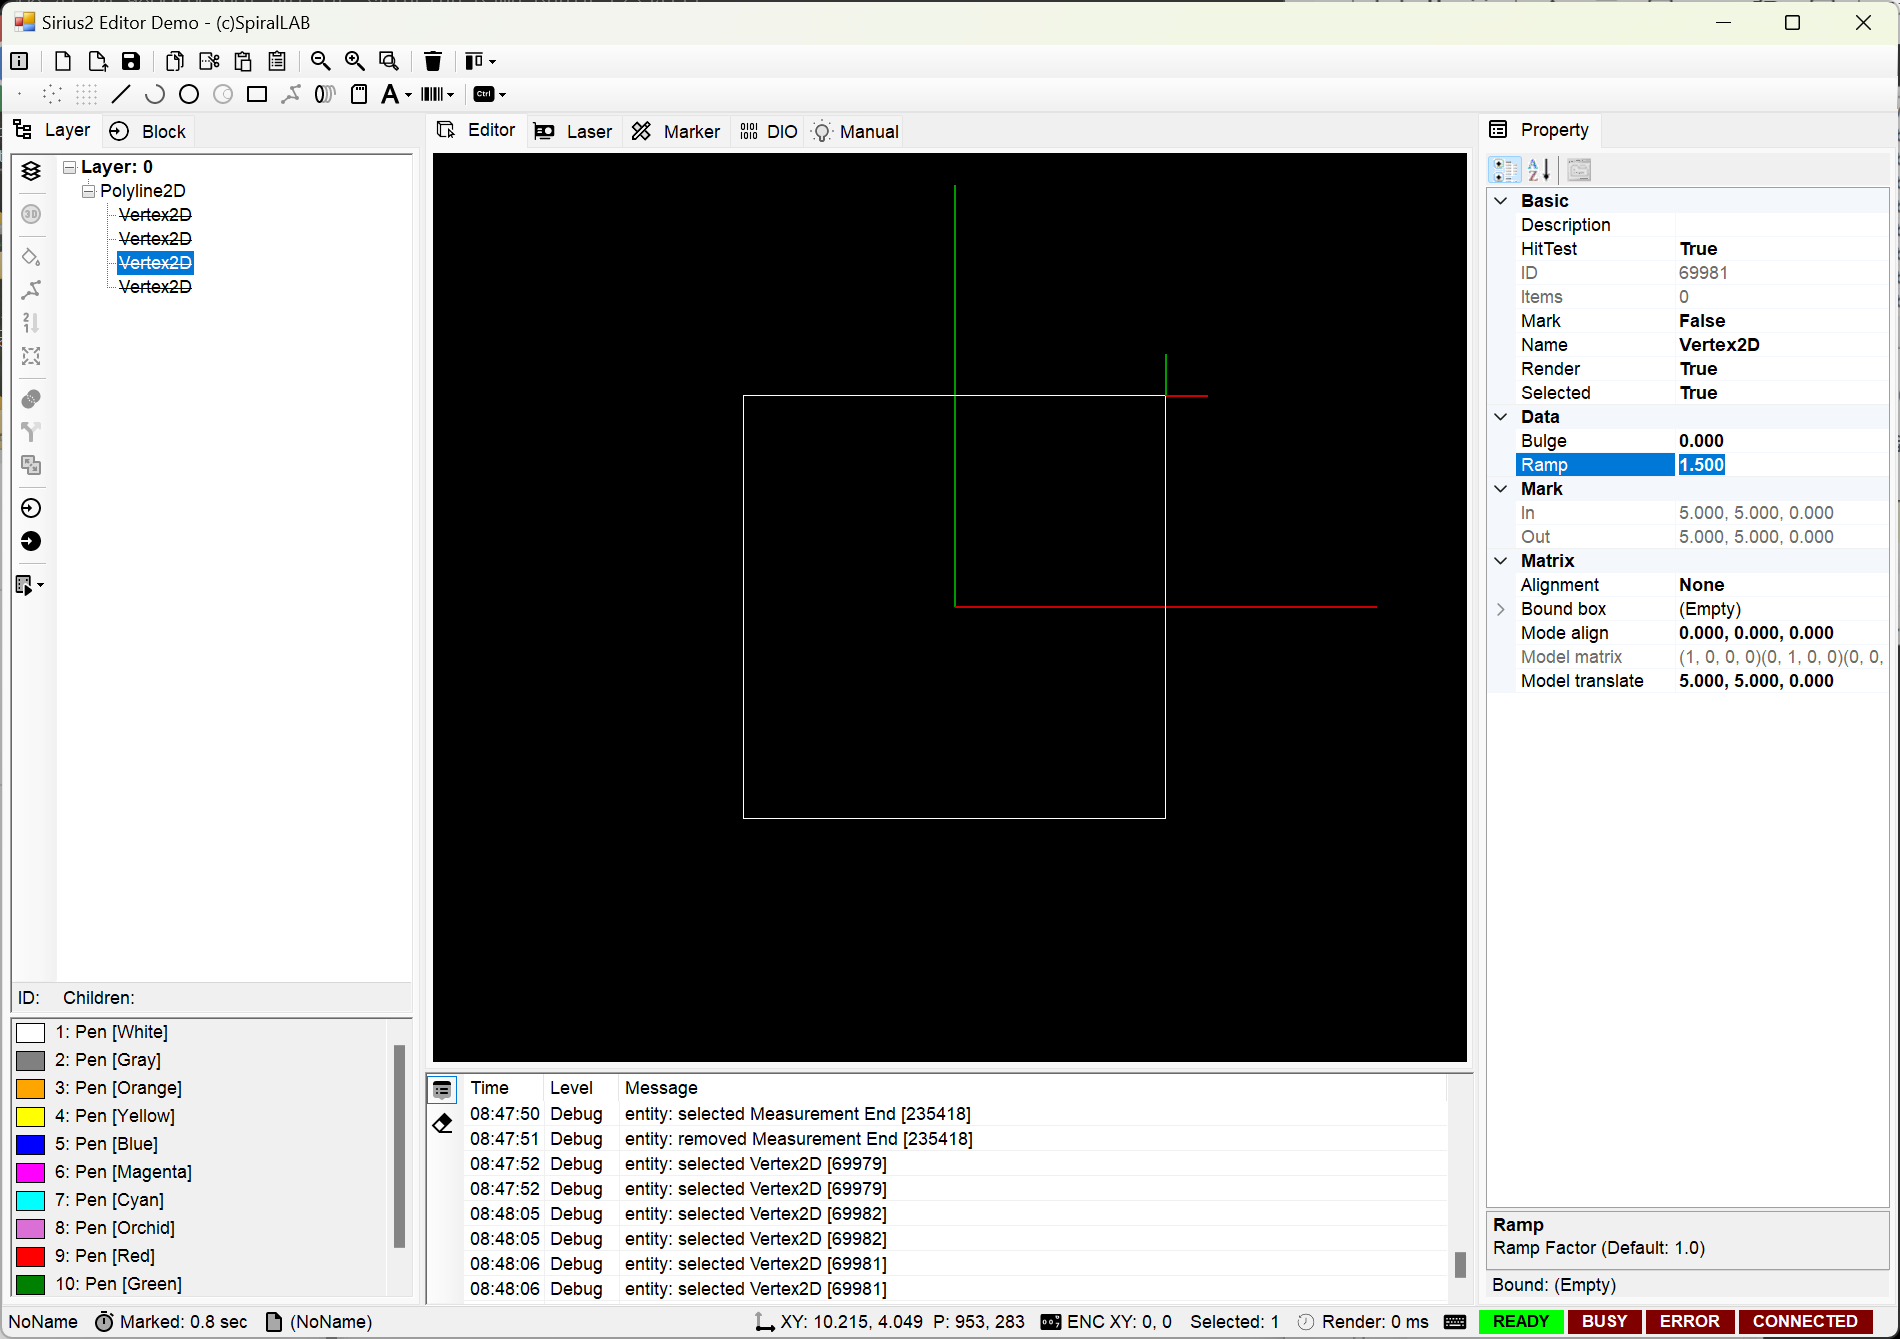1900x1339 pixels.
Task: Switch to the Marker tab
Action: (676, 132)
